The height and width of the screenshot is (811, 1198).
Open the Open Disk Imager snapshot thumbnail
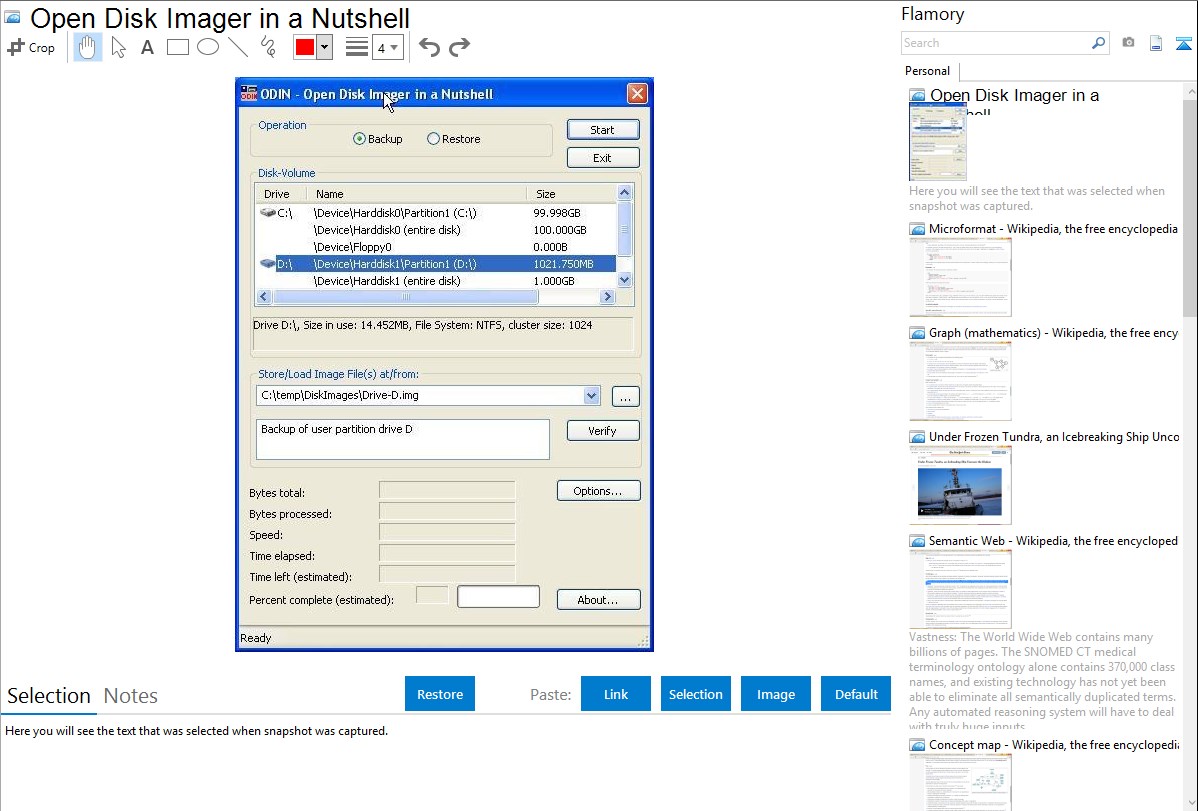click(x=937, y=142)
